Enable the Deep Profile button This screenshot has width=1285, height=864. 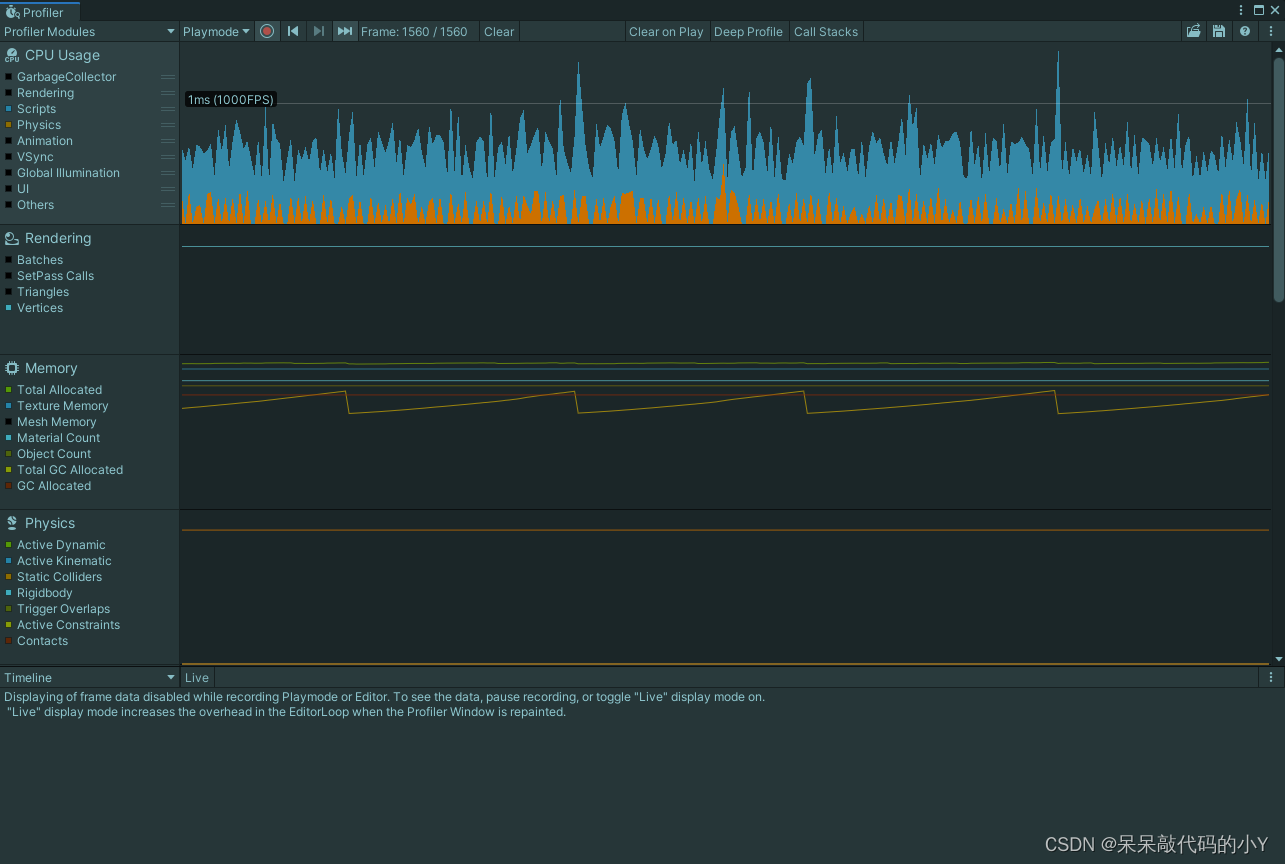click(748, 31)
